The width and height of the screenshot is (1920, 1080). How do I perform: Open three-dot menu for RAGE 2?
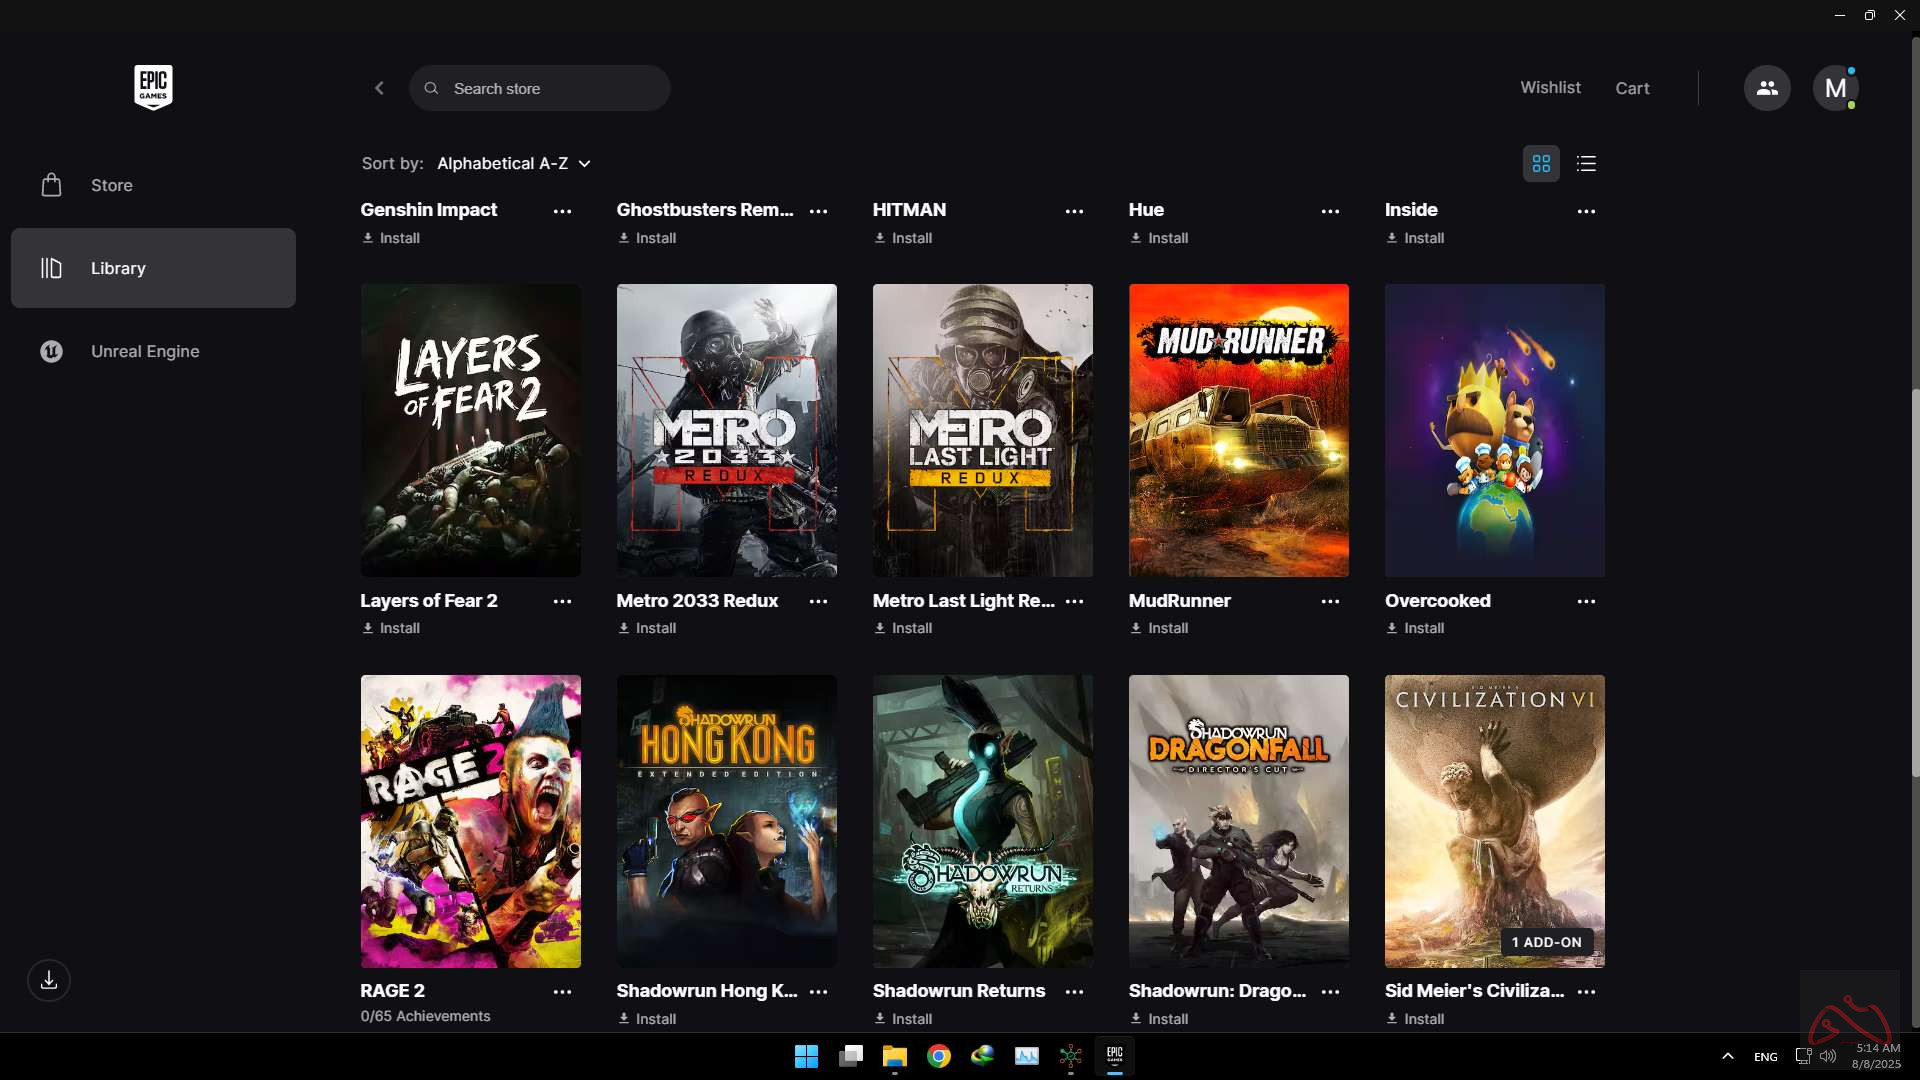click(x=562, y=992)
